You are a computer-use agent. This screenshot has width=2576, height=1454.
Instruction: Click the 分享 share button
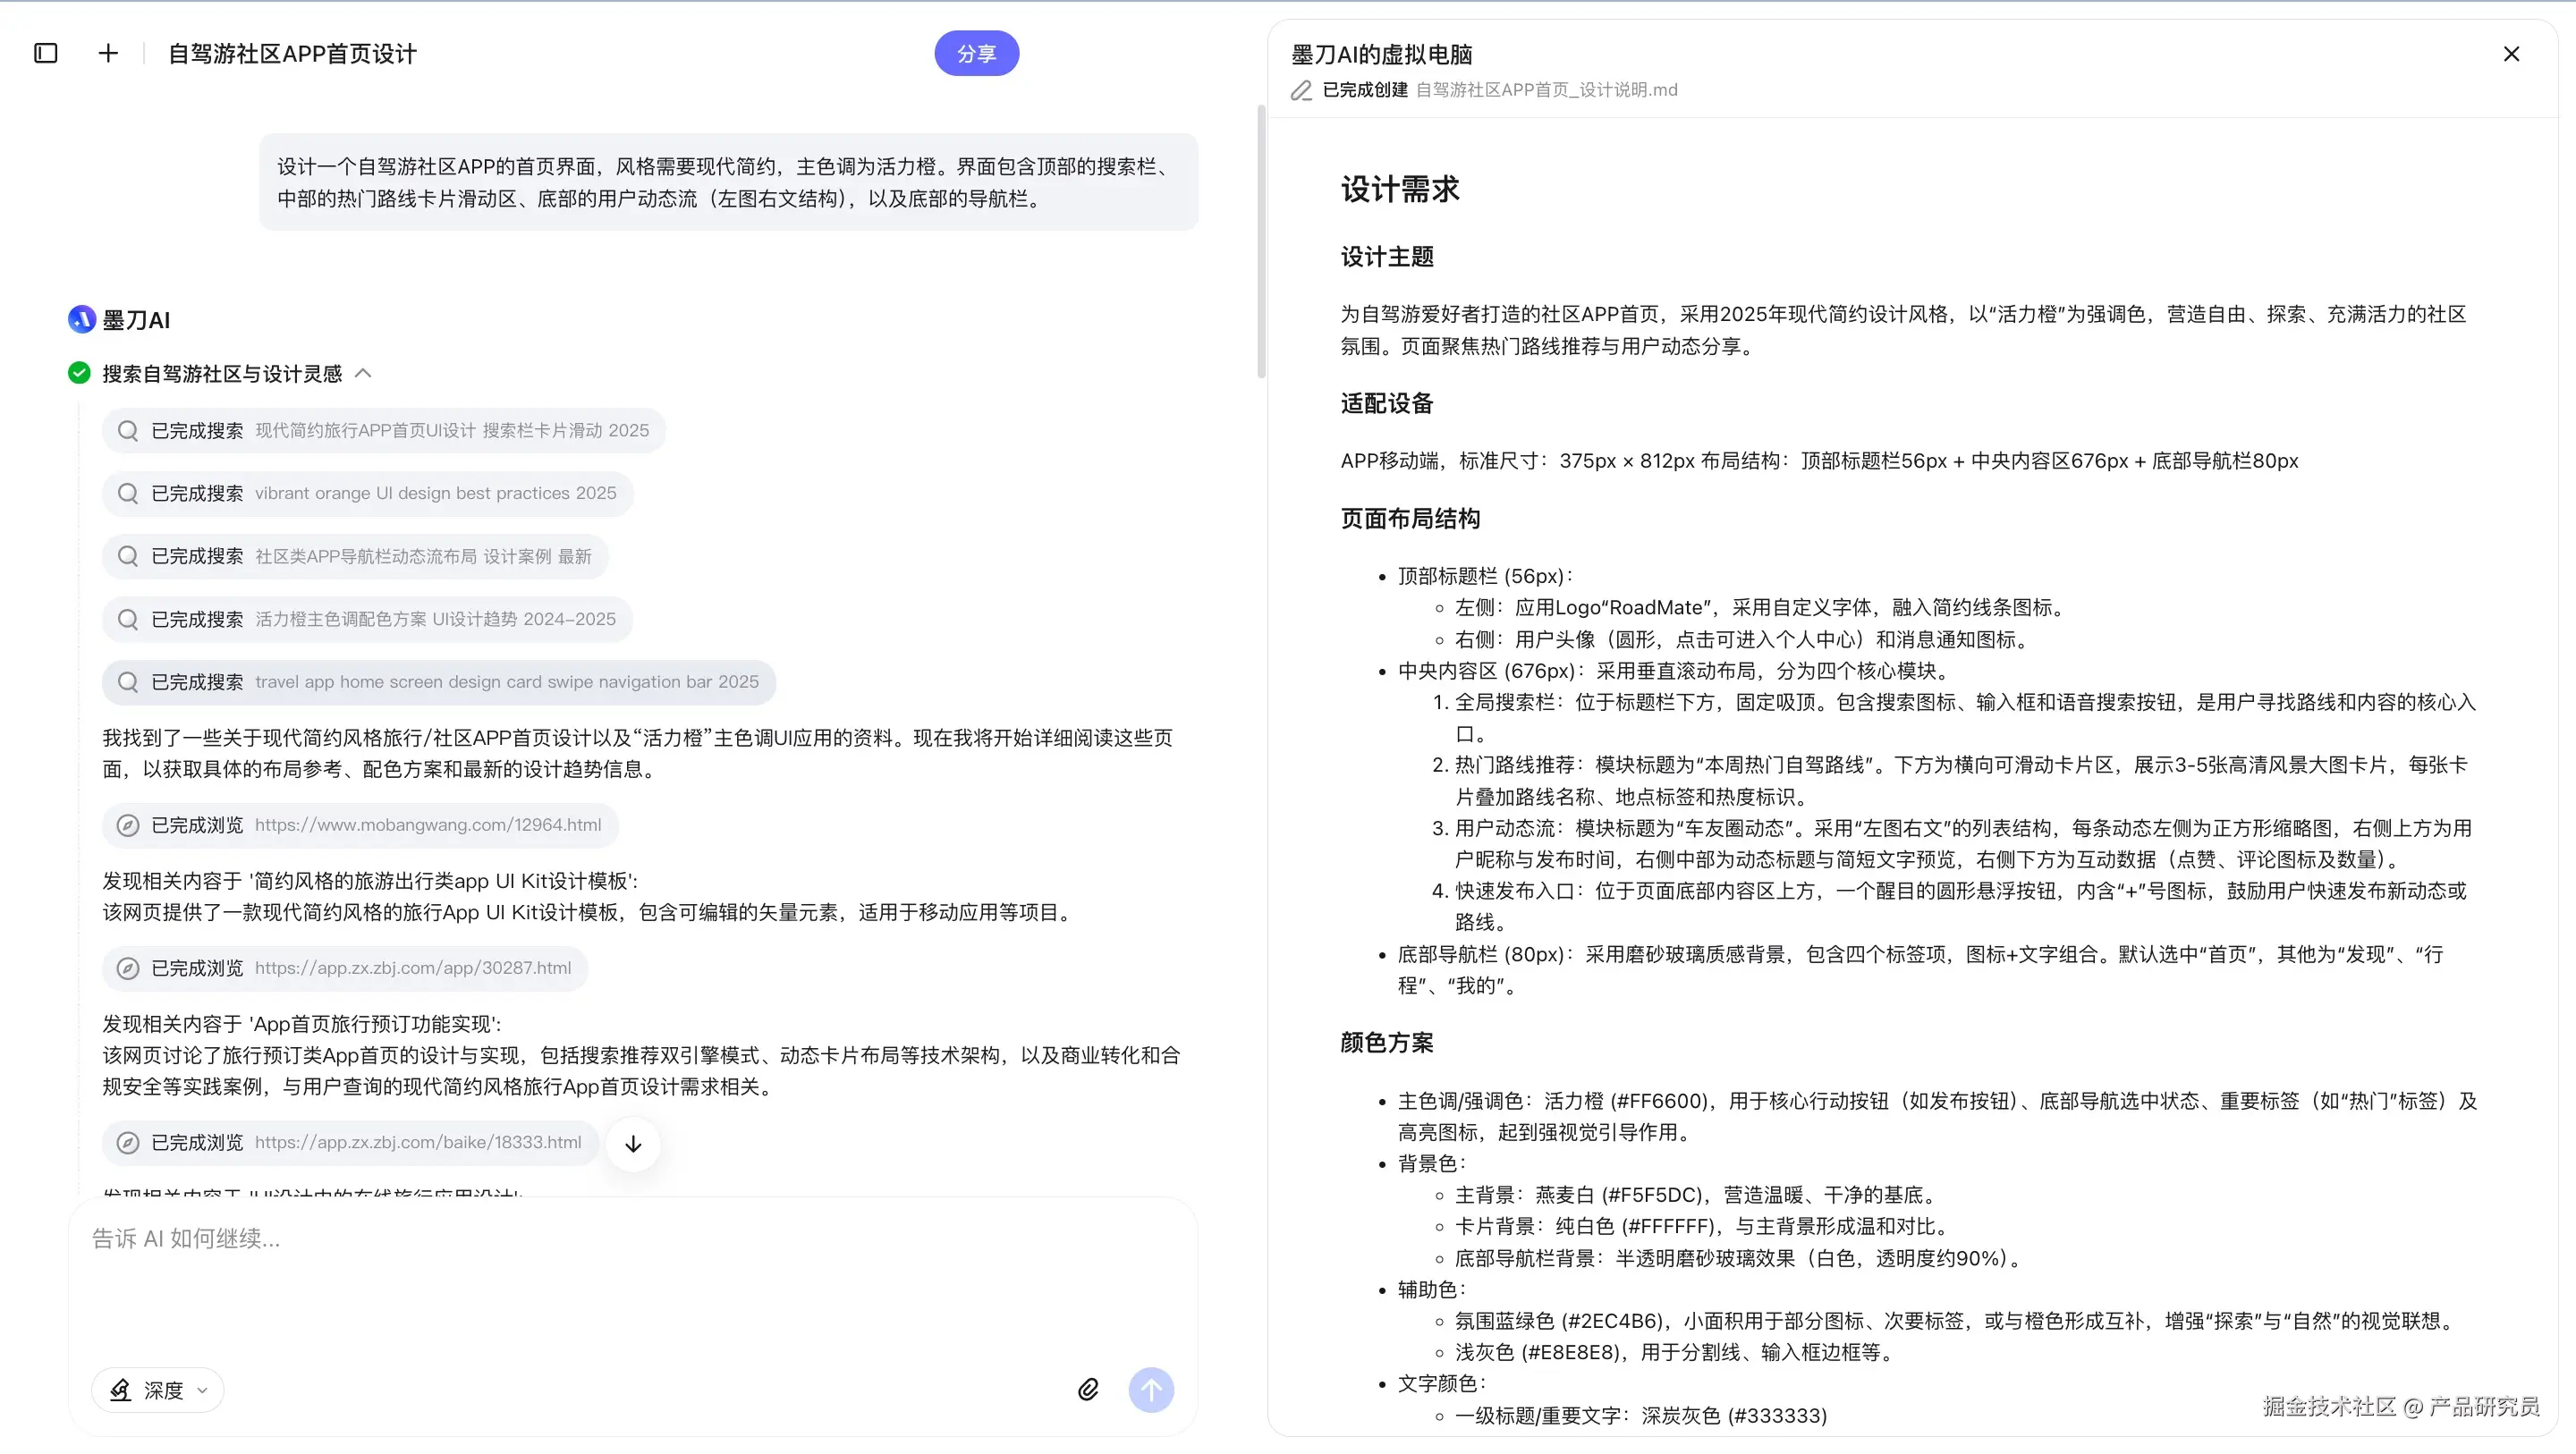click(976, 53)
